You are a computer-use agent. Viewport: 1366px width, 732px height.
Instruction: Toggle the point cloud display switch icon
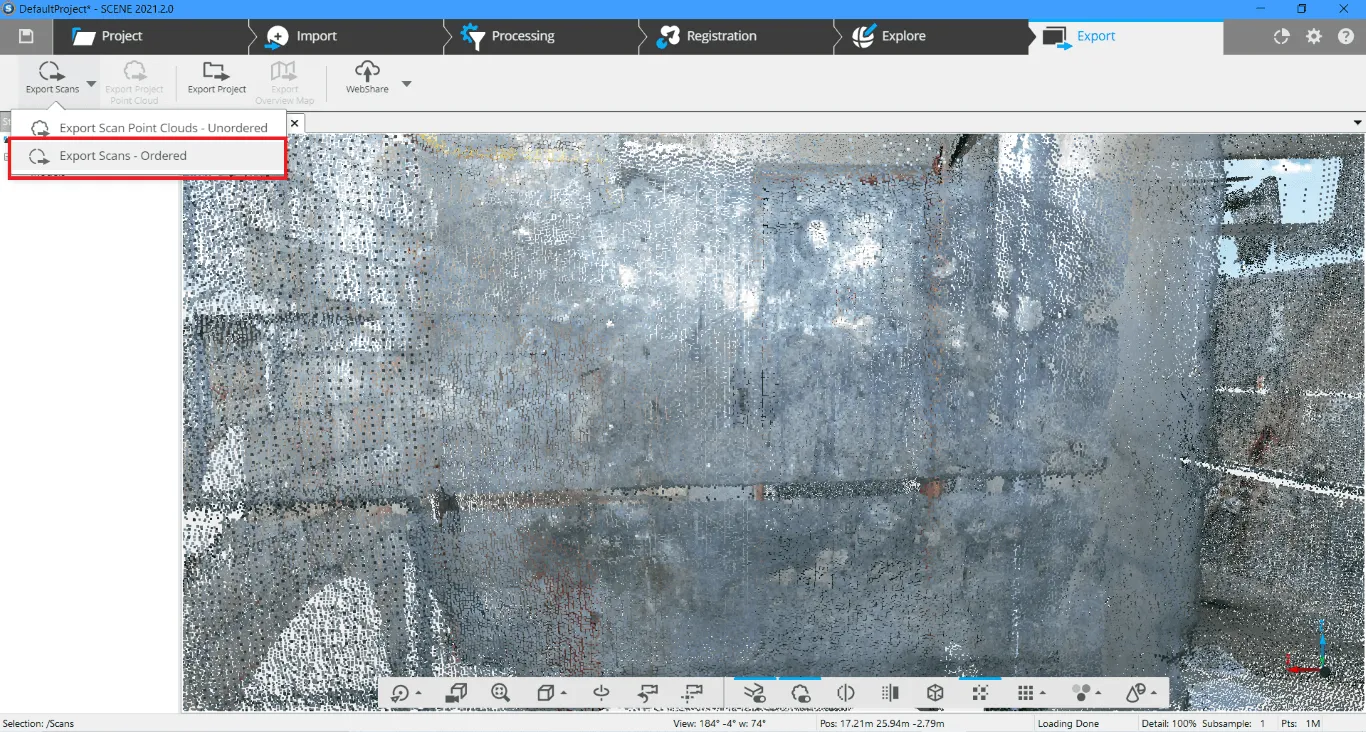(x=800, y=693)
